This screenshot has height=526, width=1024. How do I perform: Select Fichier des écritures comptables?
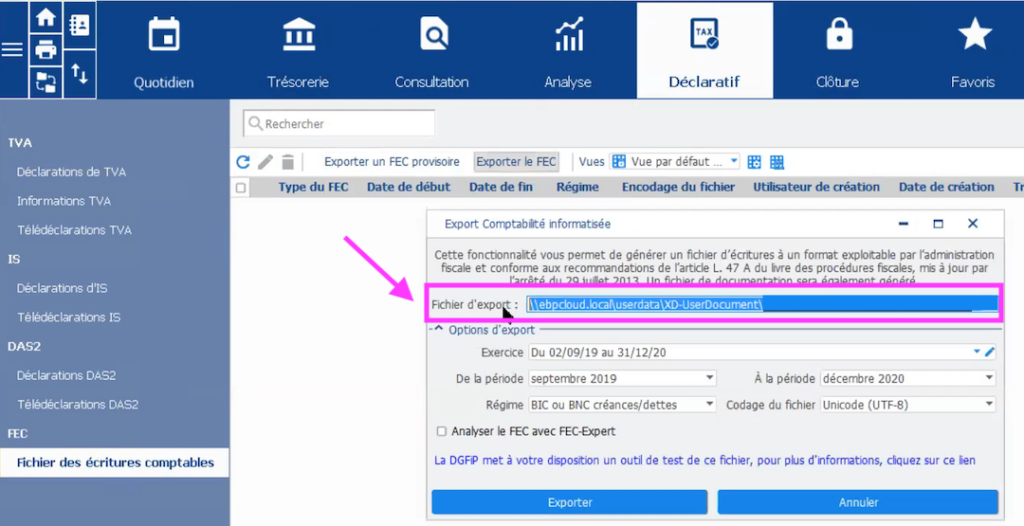click(115, 463)
